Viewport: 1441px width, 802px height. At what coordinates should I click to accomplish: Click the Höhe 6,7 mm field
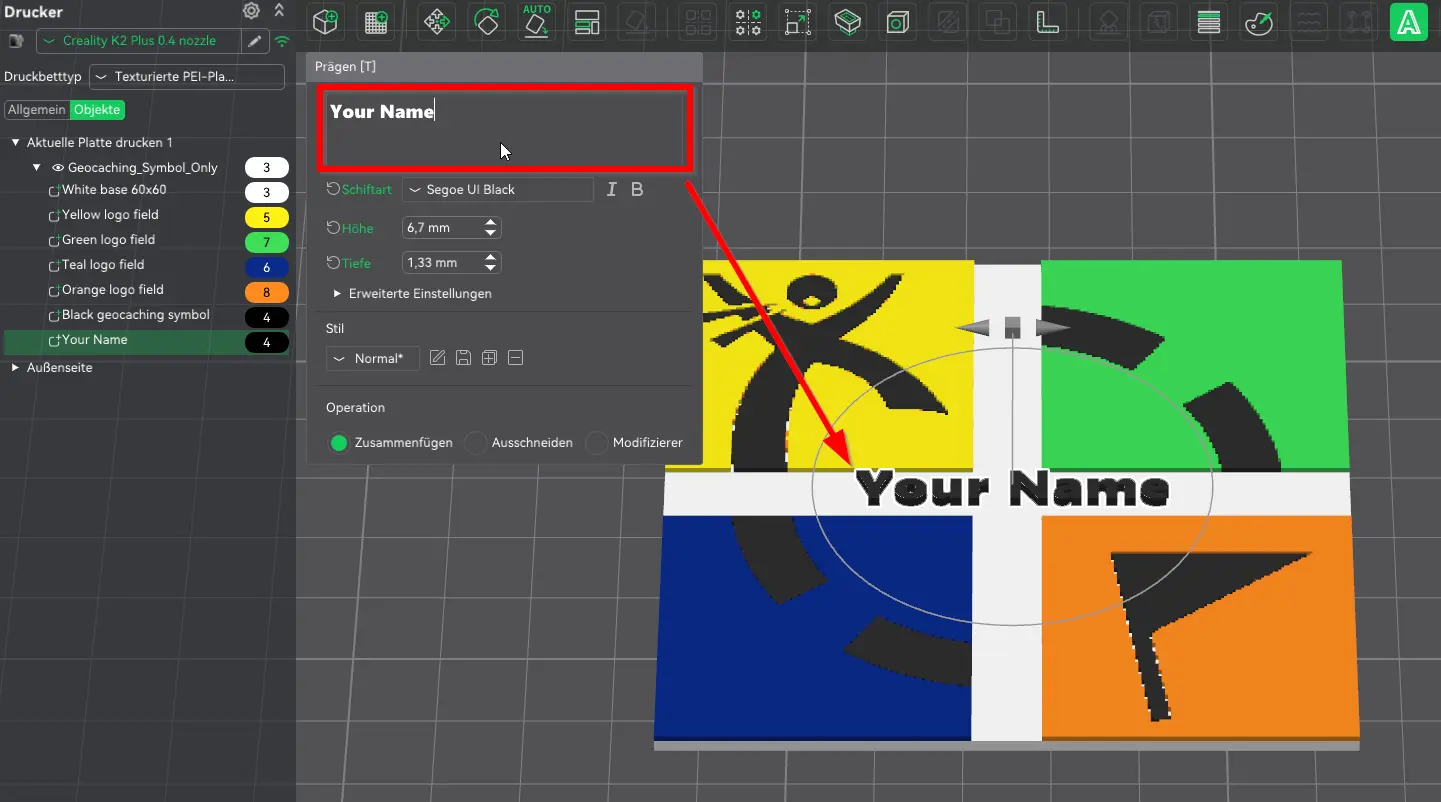pos(451,228)
